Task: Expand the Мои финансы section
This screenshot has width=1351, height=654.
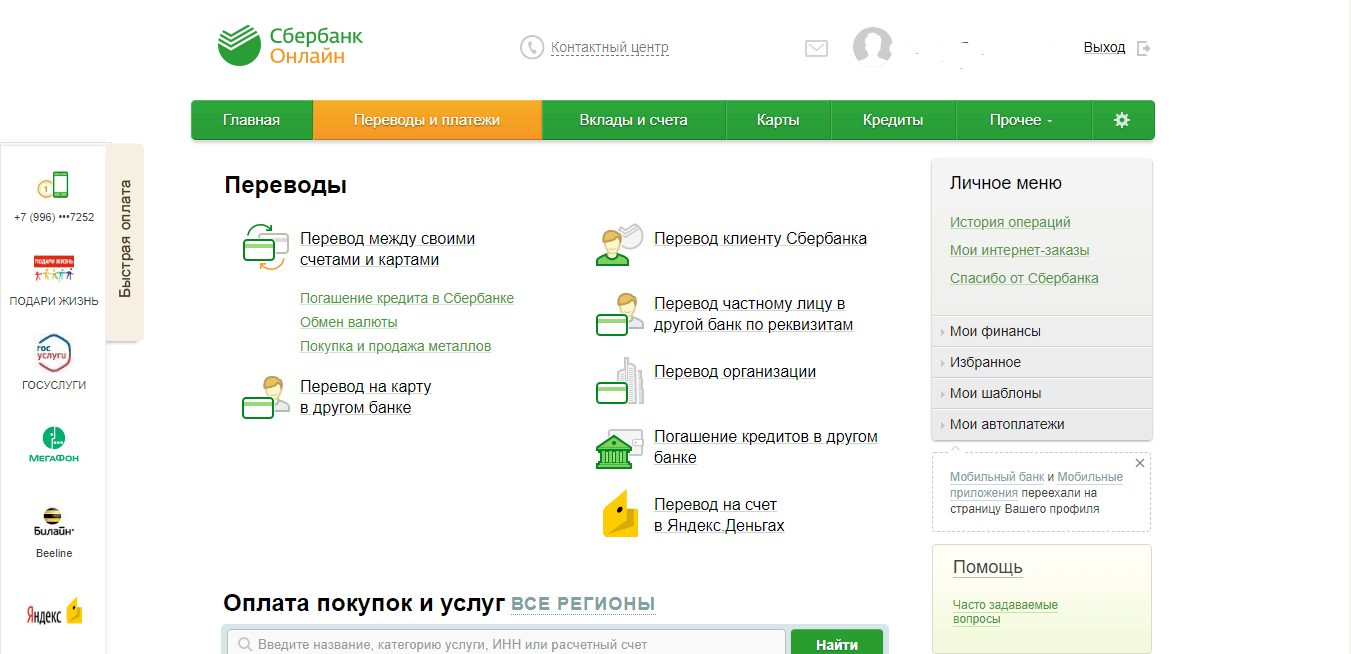Action: [995, 331]
